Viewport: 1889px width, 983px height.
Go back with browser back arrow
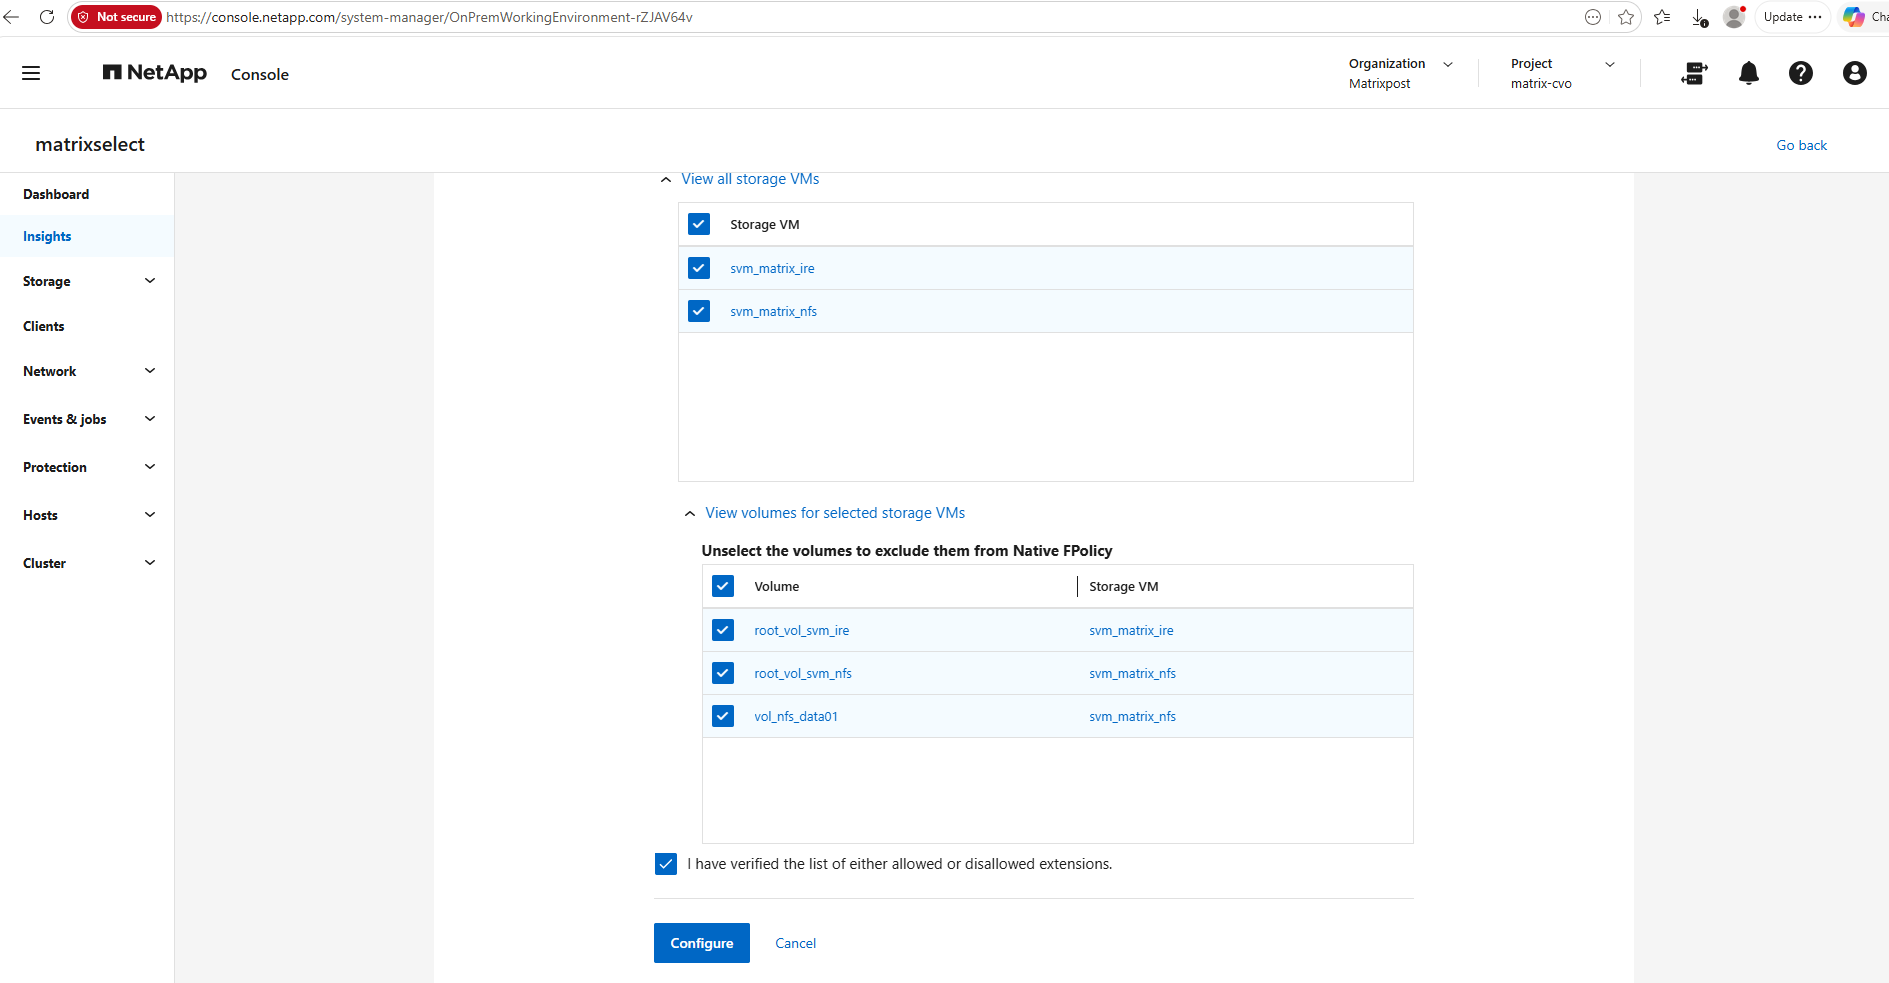(12, 17)
